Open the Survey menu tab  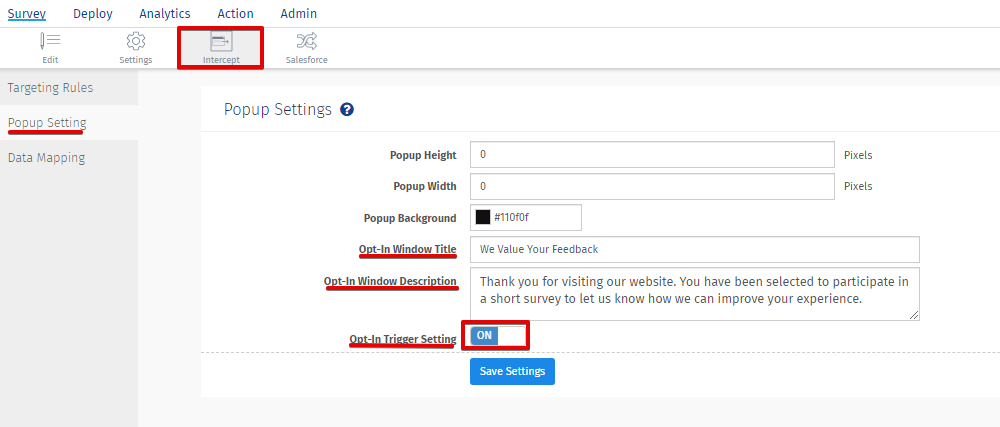click(x=27, y=14)
